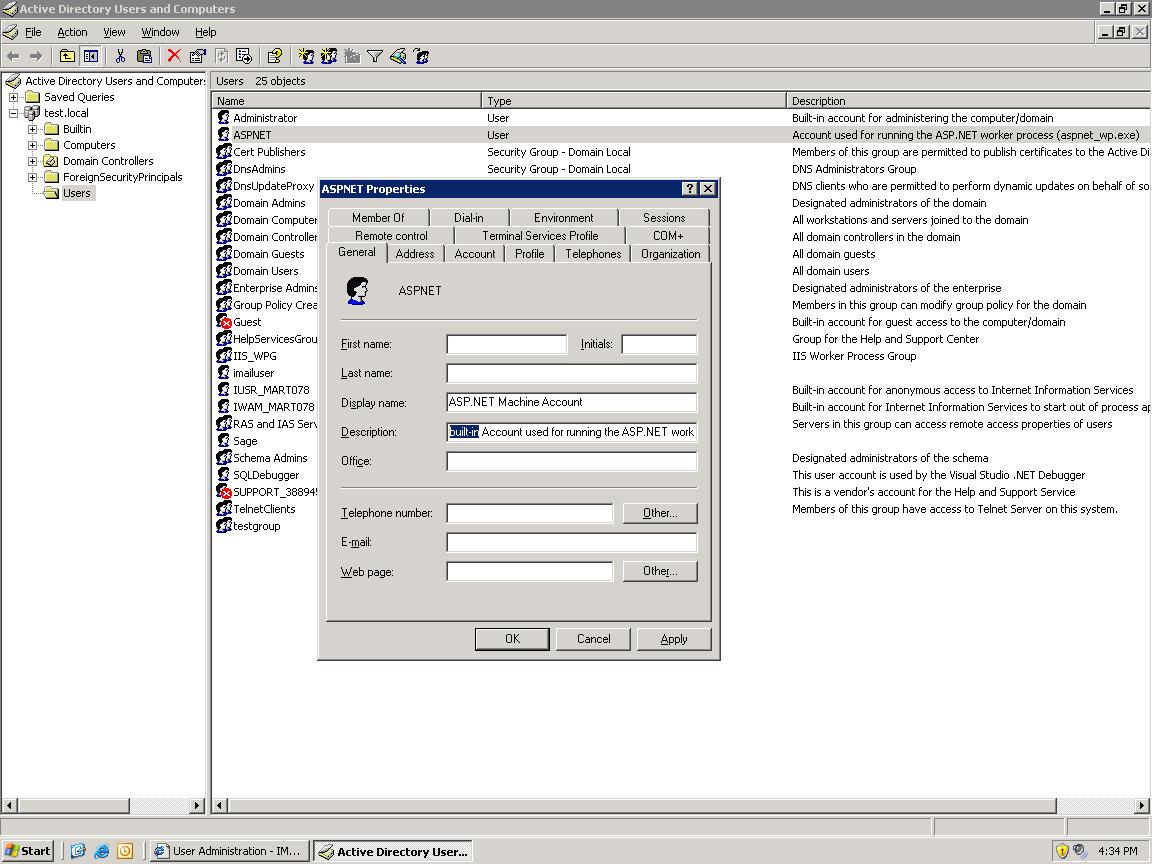Click the disabled Guest account icon
Screen dimensions: 1152x864
click(x=224, y=322)
